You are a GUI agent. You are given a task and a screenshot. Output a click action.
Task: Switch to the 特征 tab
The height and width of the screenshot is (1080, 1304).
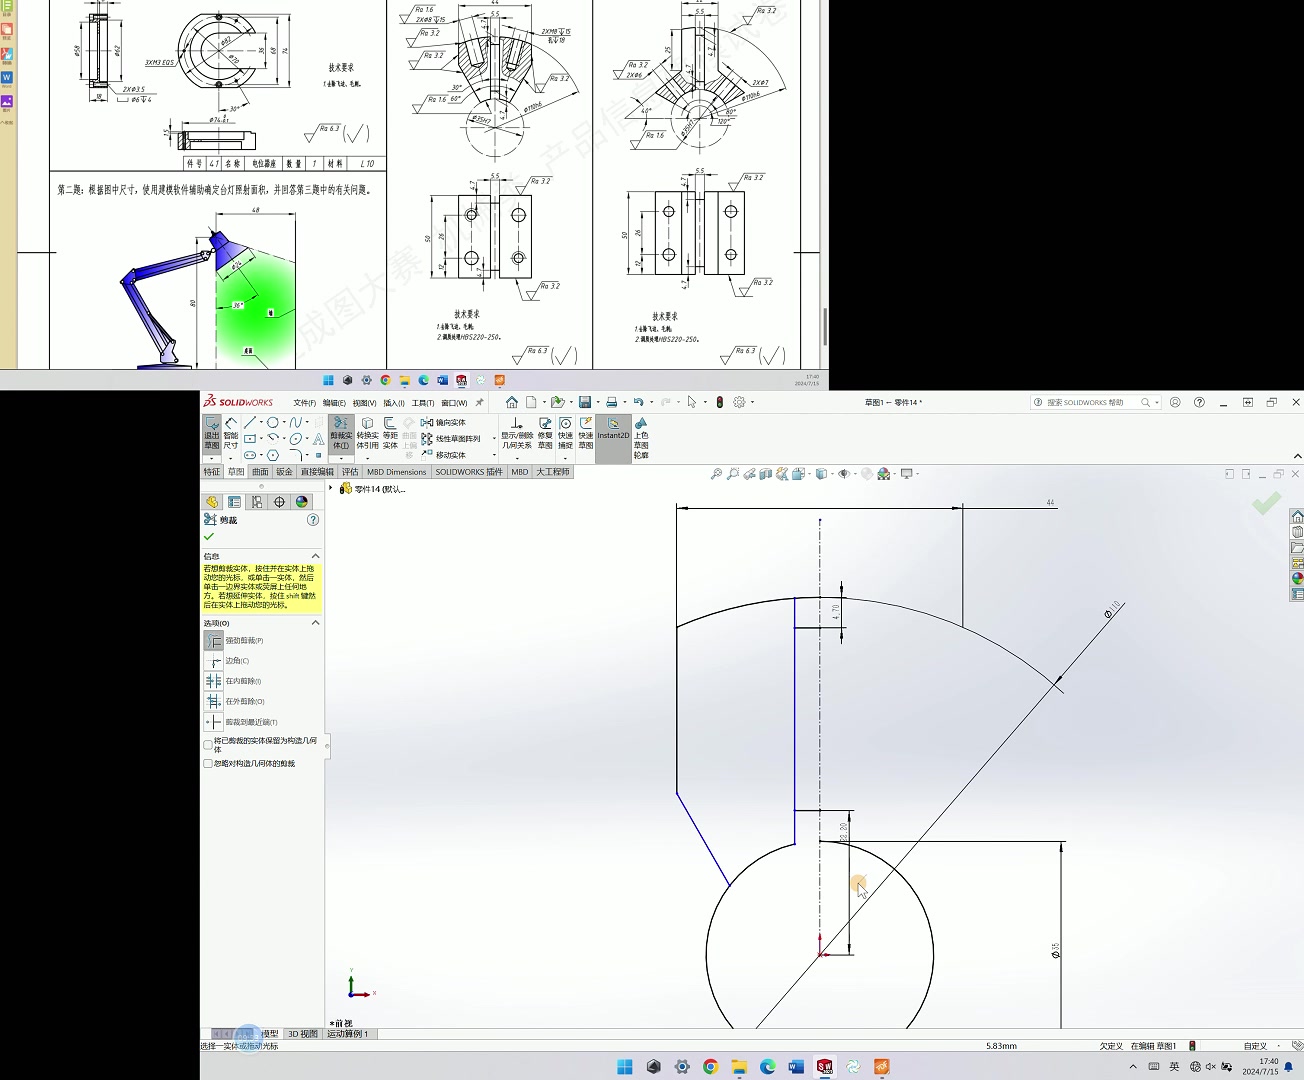point(212,472)
